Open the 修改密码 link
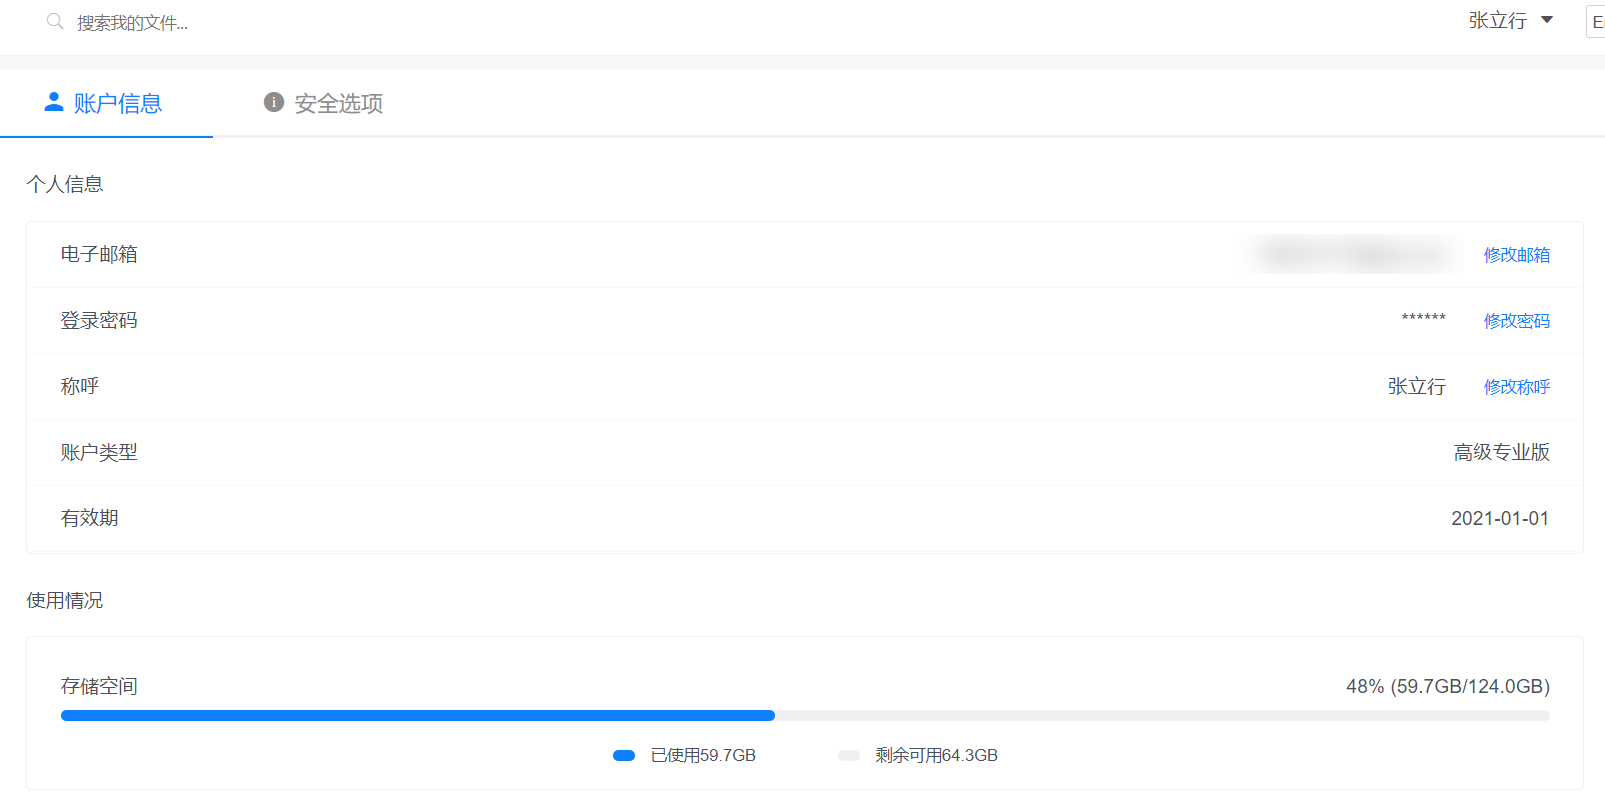This screenshot has width=1605, height=796. click(x=1516, y=321)
